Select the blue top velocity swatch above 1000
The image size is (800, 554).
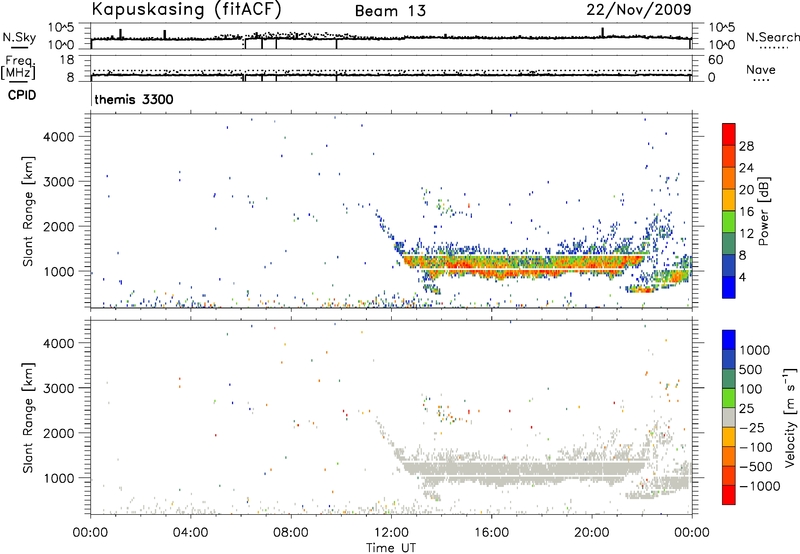tap(729, 340)
